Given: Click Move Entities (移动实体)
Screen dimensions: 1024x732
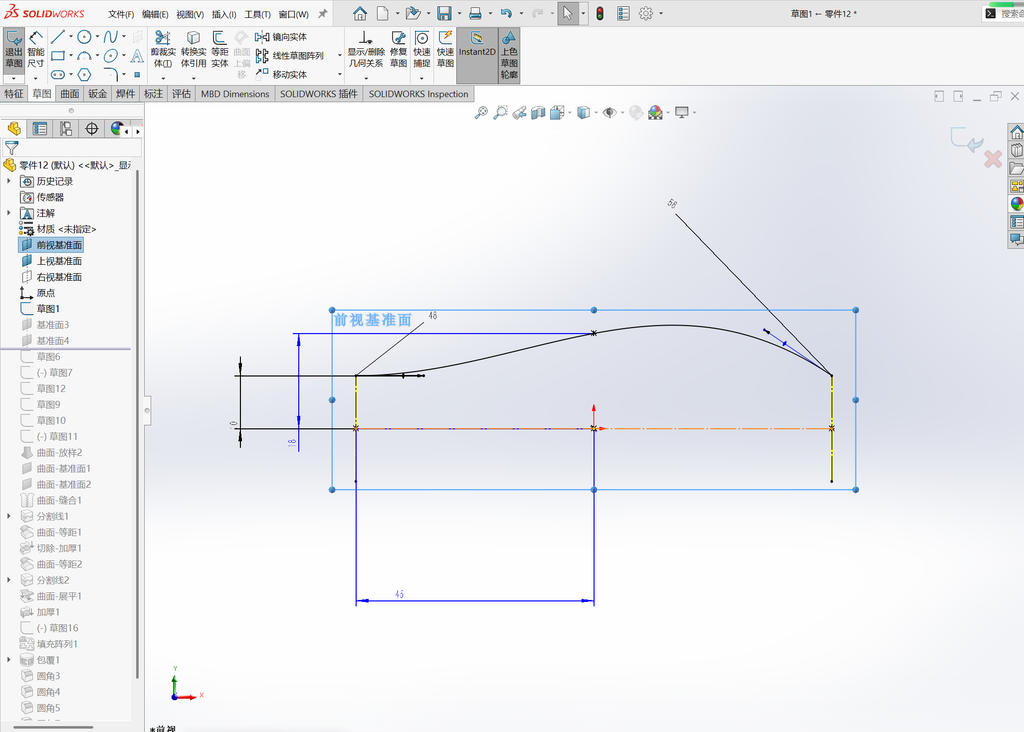Looking at the screenshot, I should [281, 74].
